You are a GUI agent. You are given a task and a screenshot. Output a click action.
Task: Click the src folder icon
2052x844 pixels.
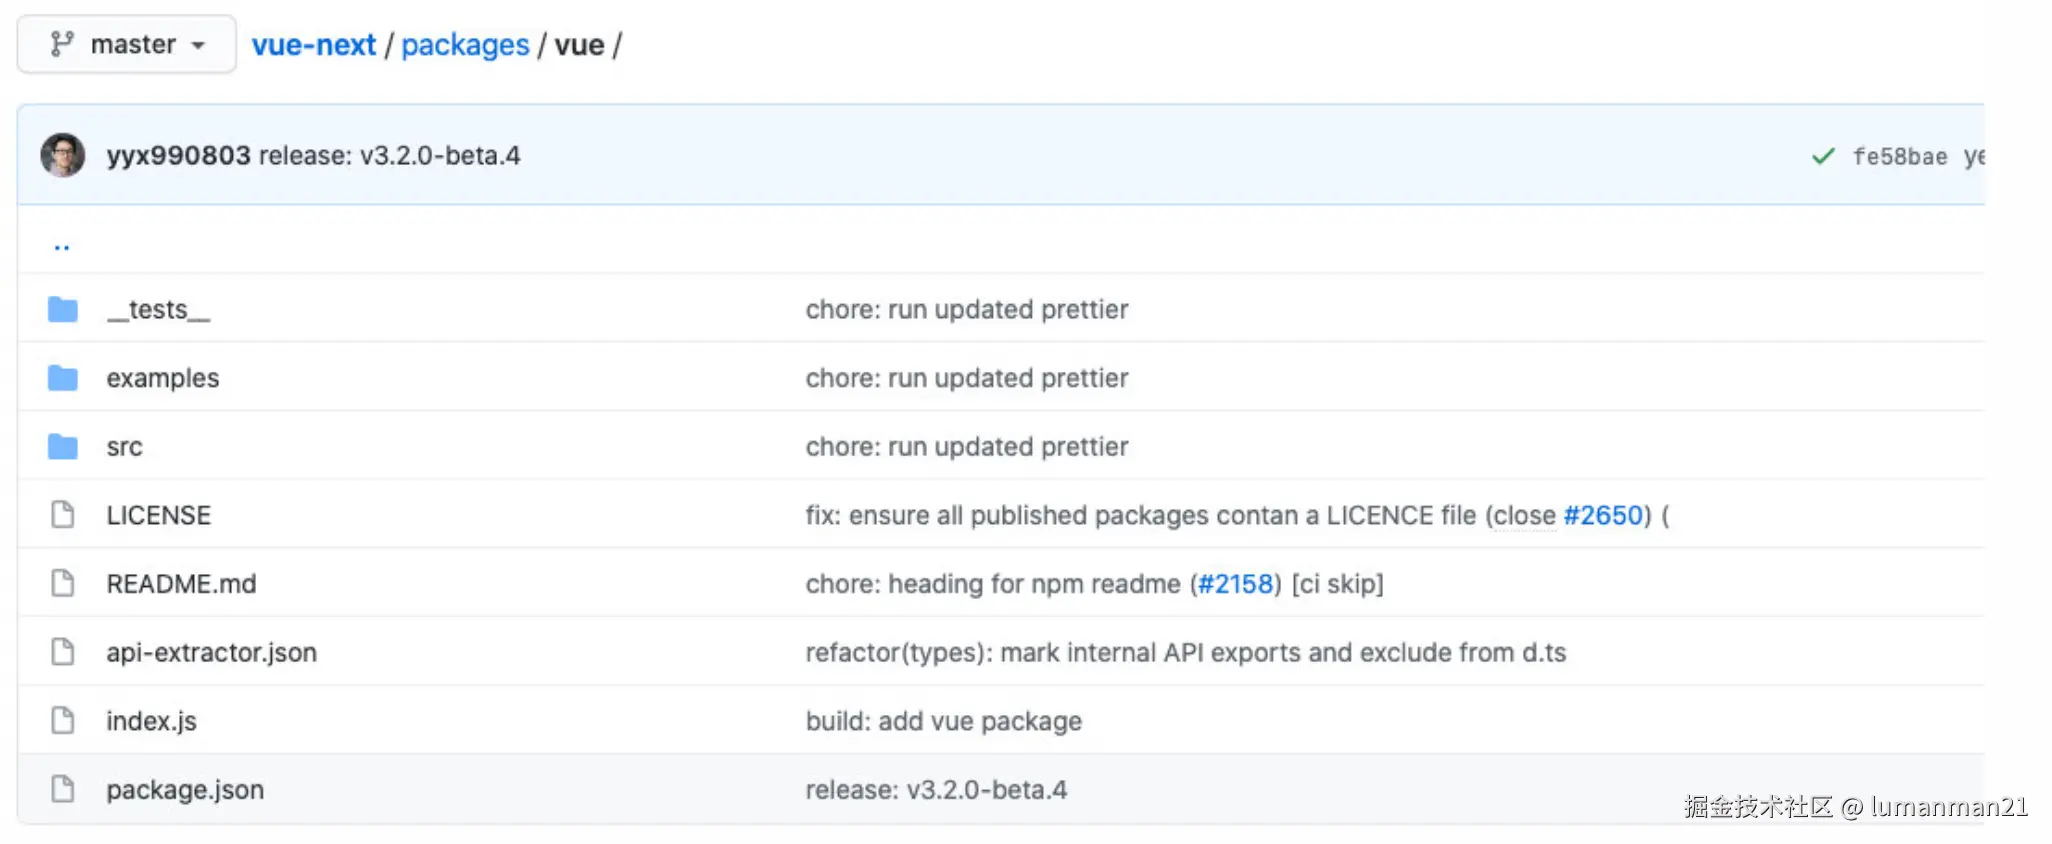tap(63, 447)
